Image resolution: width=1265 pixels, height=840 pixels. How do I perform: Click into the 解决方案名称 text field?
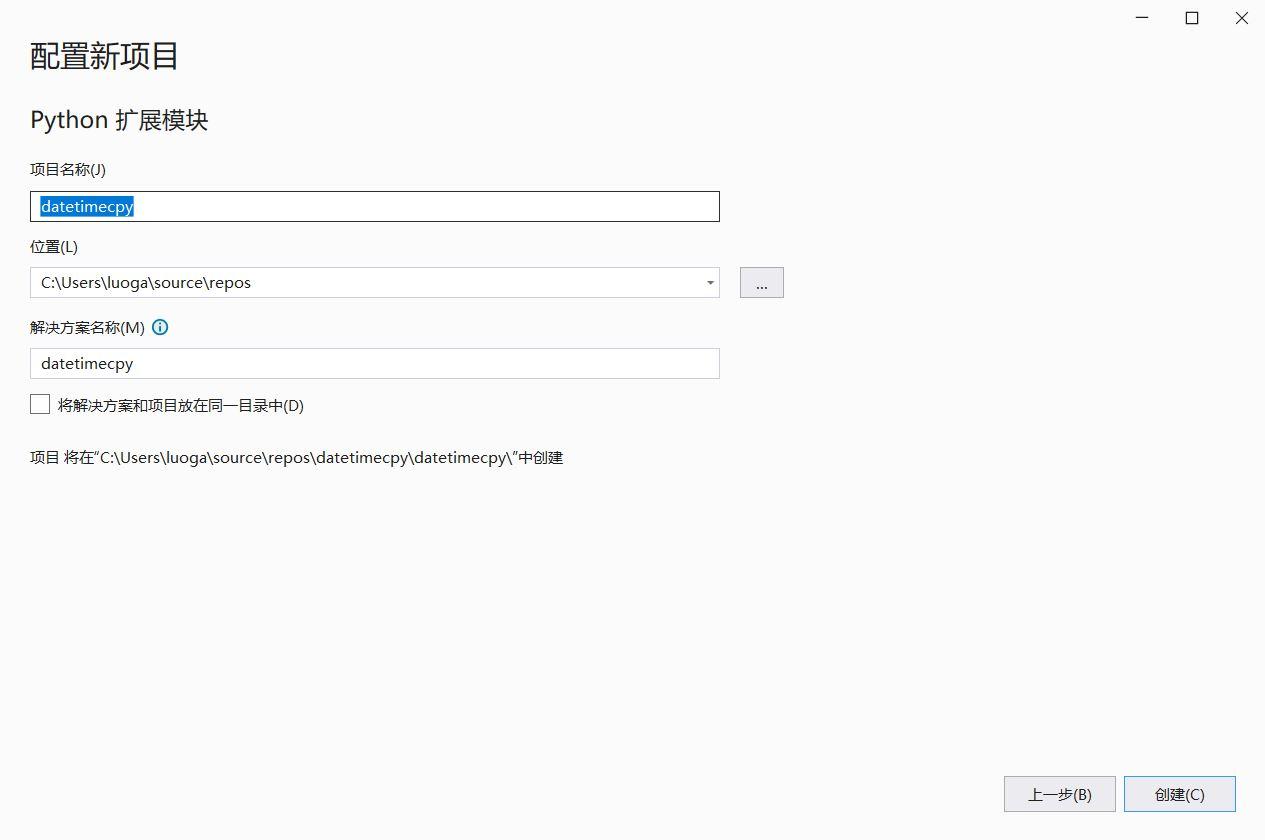pyautogui.click(x=375, y=363)
